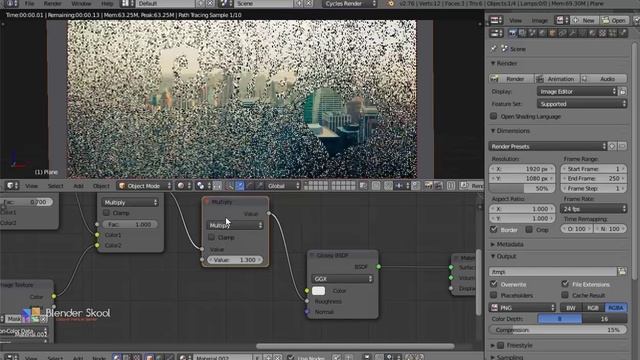
Task: Open the Render Presets dropdown
Action: [x=548, y=146]
